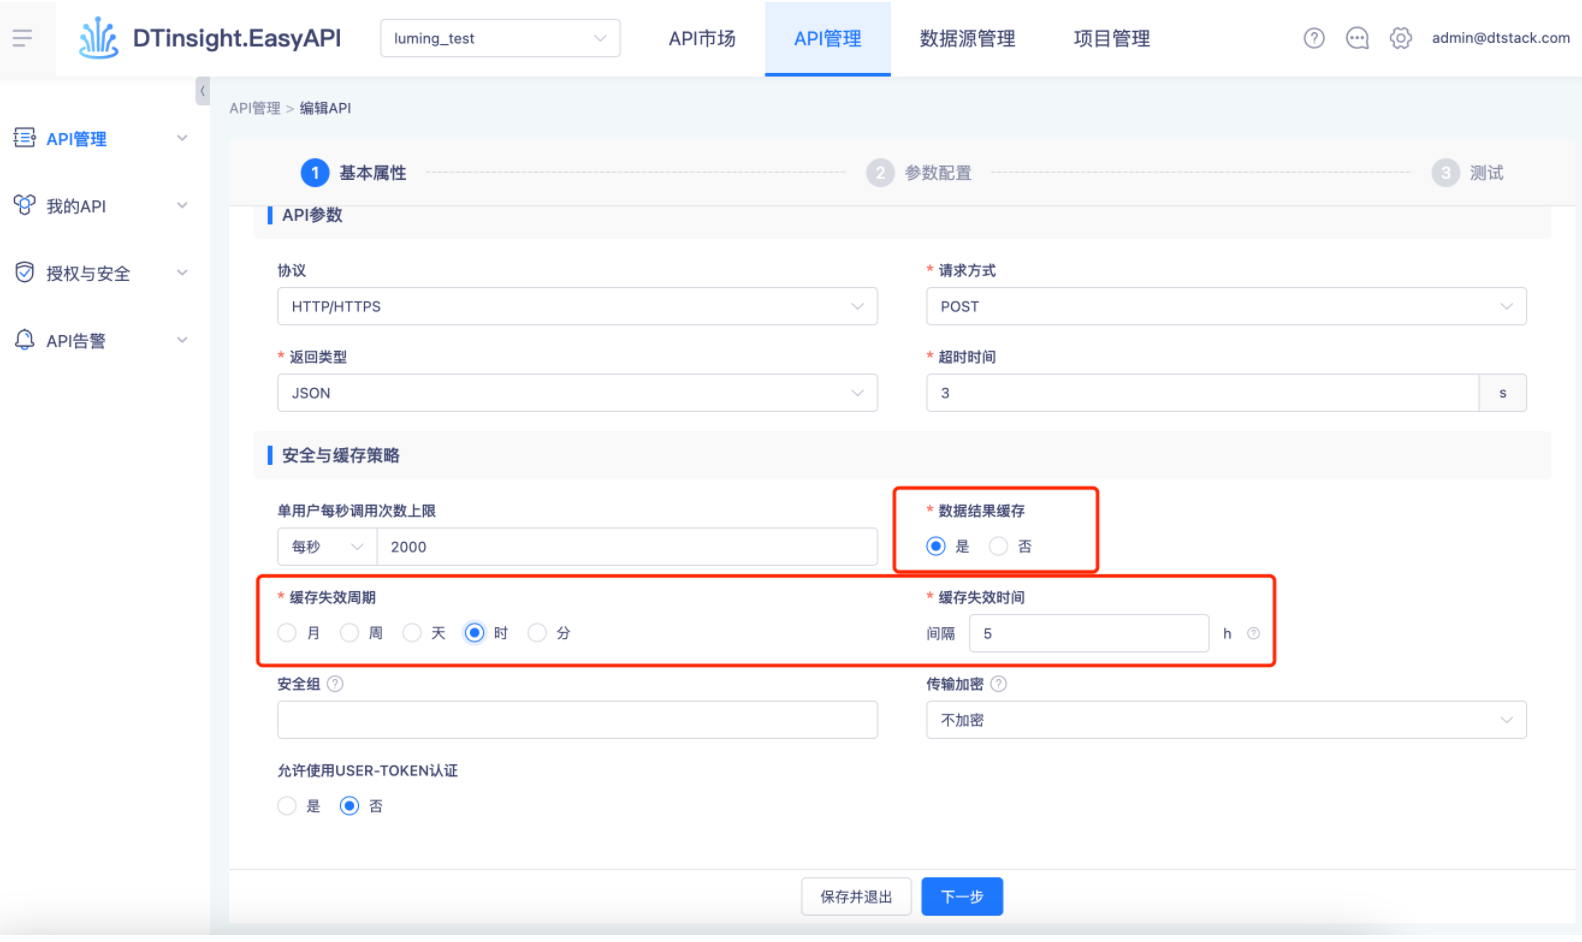Click the 传输加密 help tooltip icon

[998, 684]
